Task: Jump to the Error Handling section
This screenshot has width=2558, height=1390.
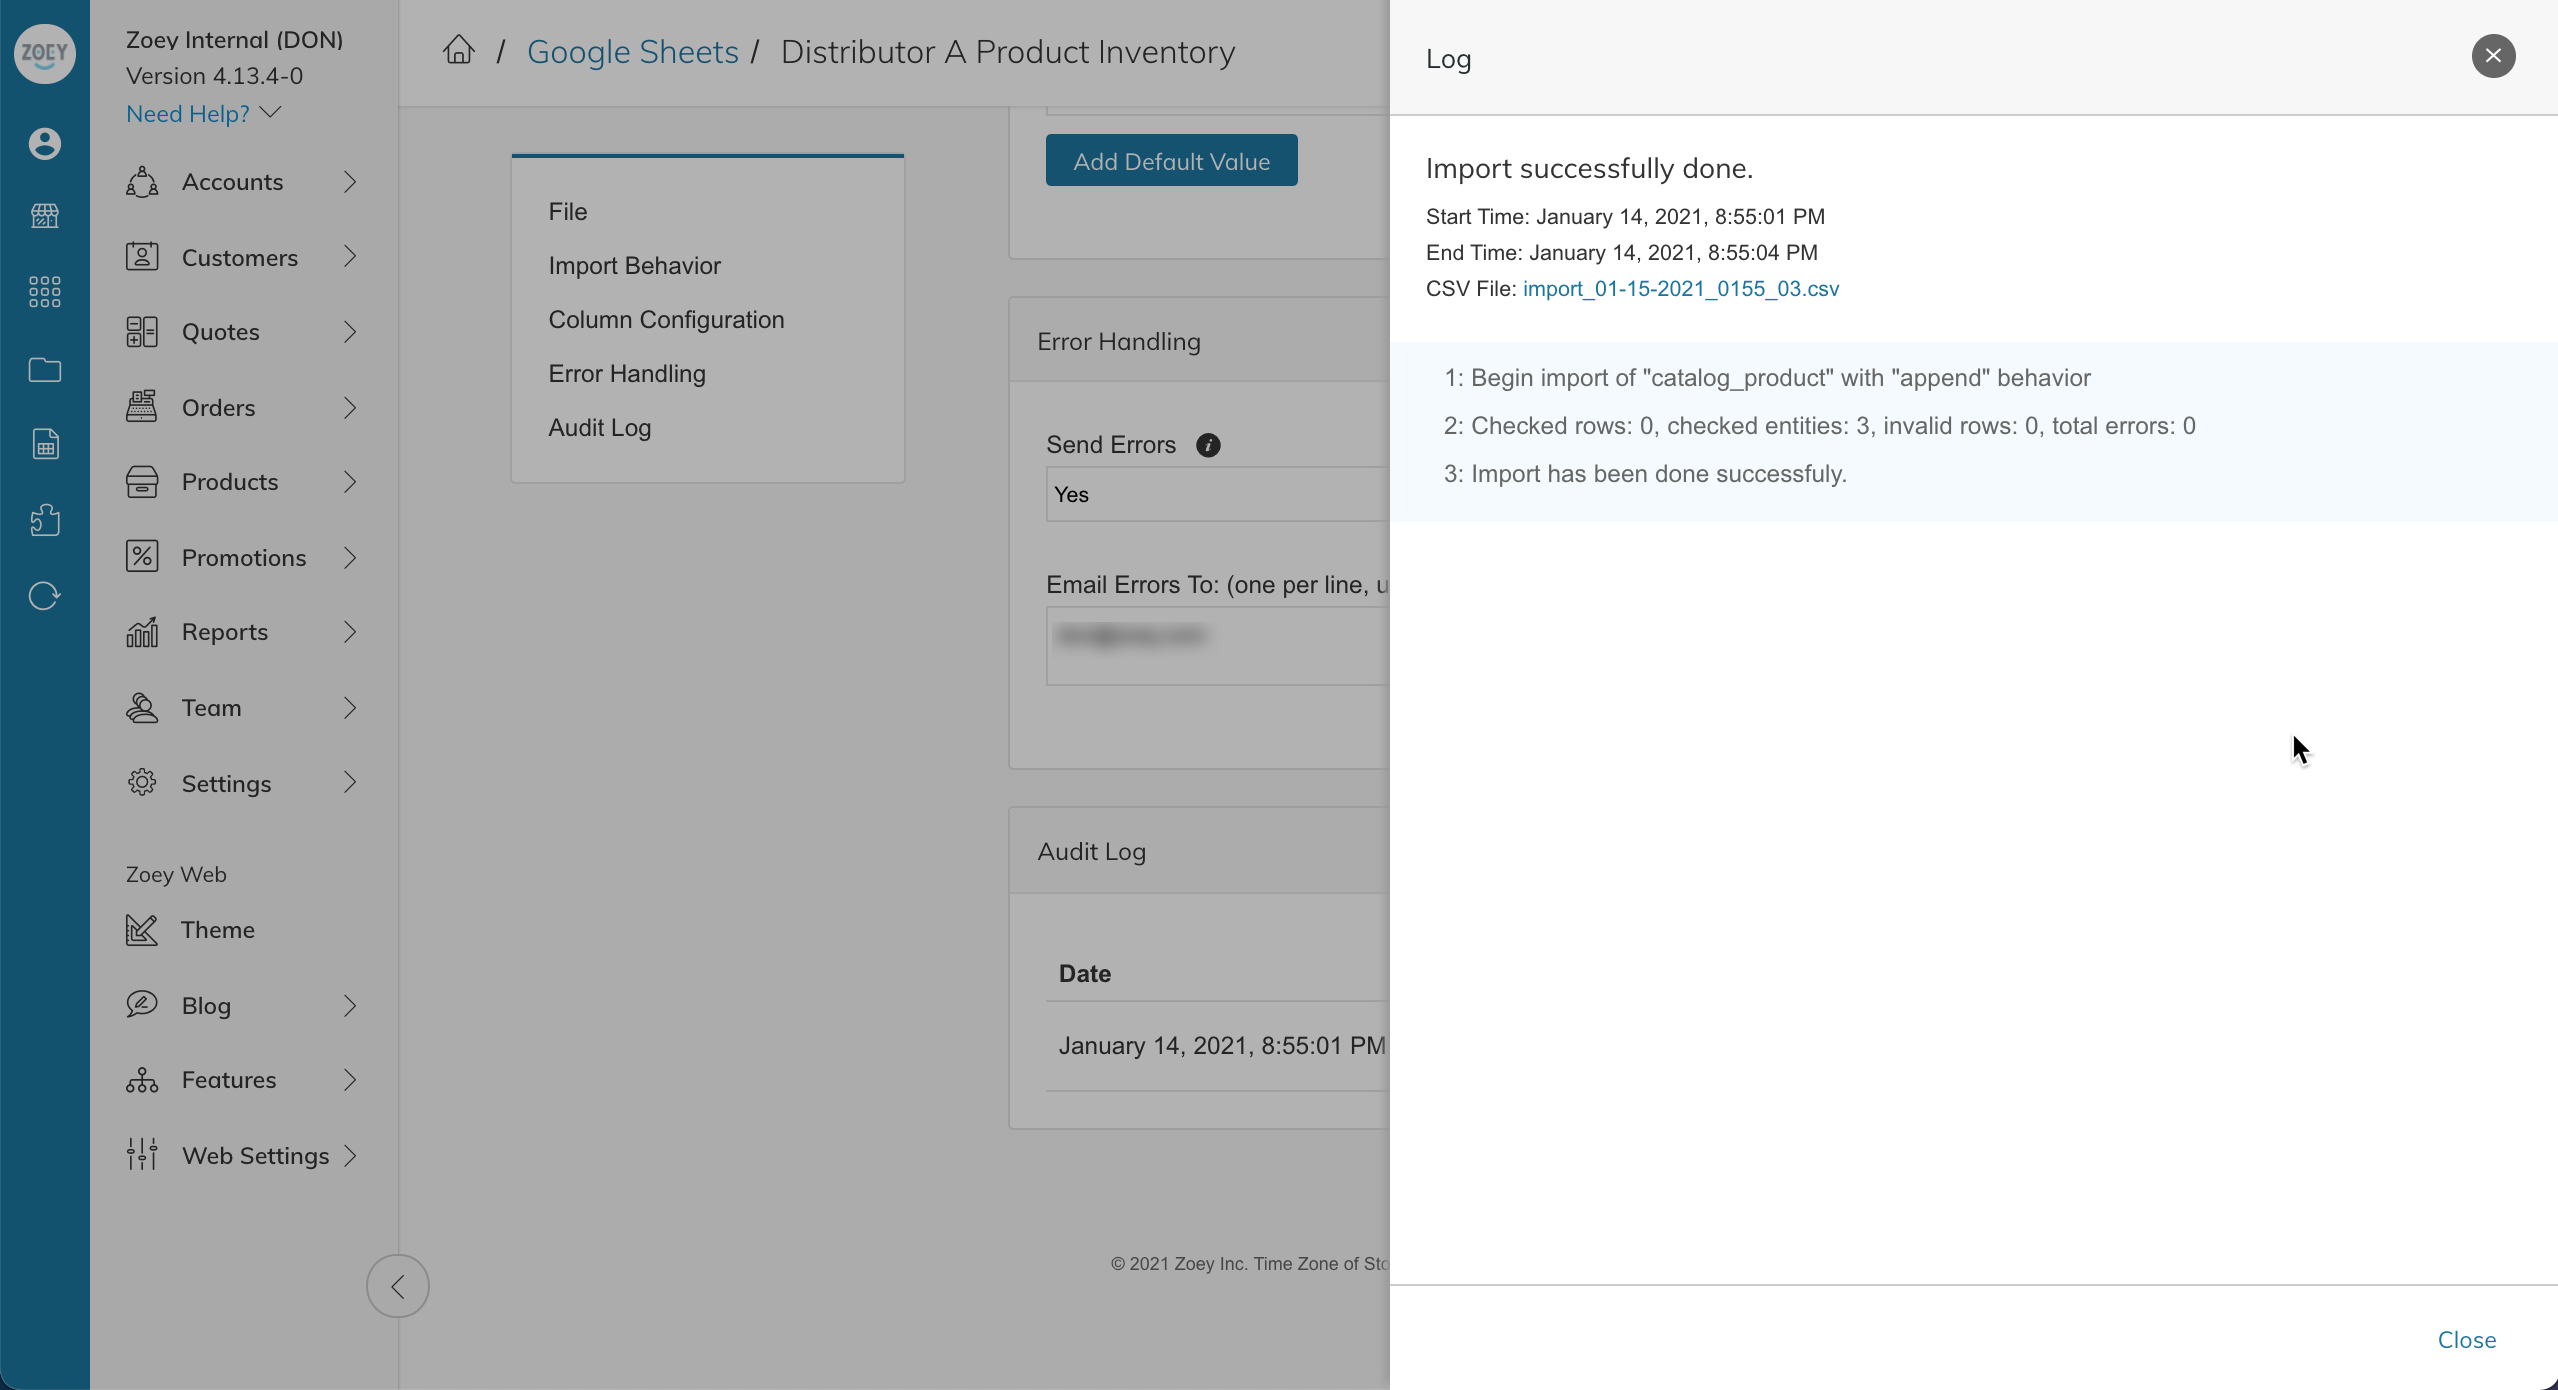Action: point(627,374)
